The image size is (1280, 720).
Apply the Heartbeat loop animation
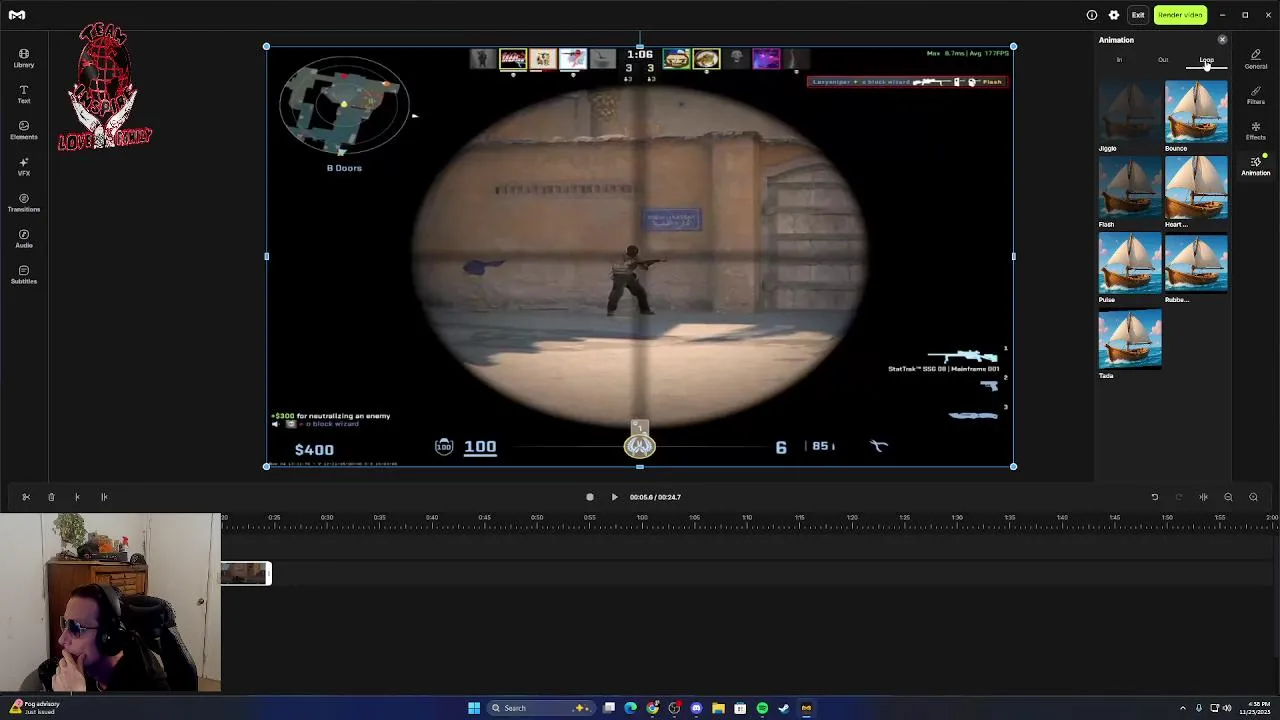click(1196, 188)
